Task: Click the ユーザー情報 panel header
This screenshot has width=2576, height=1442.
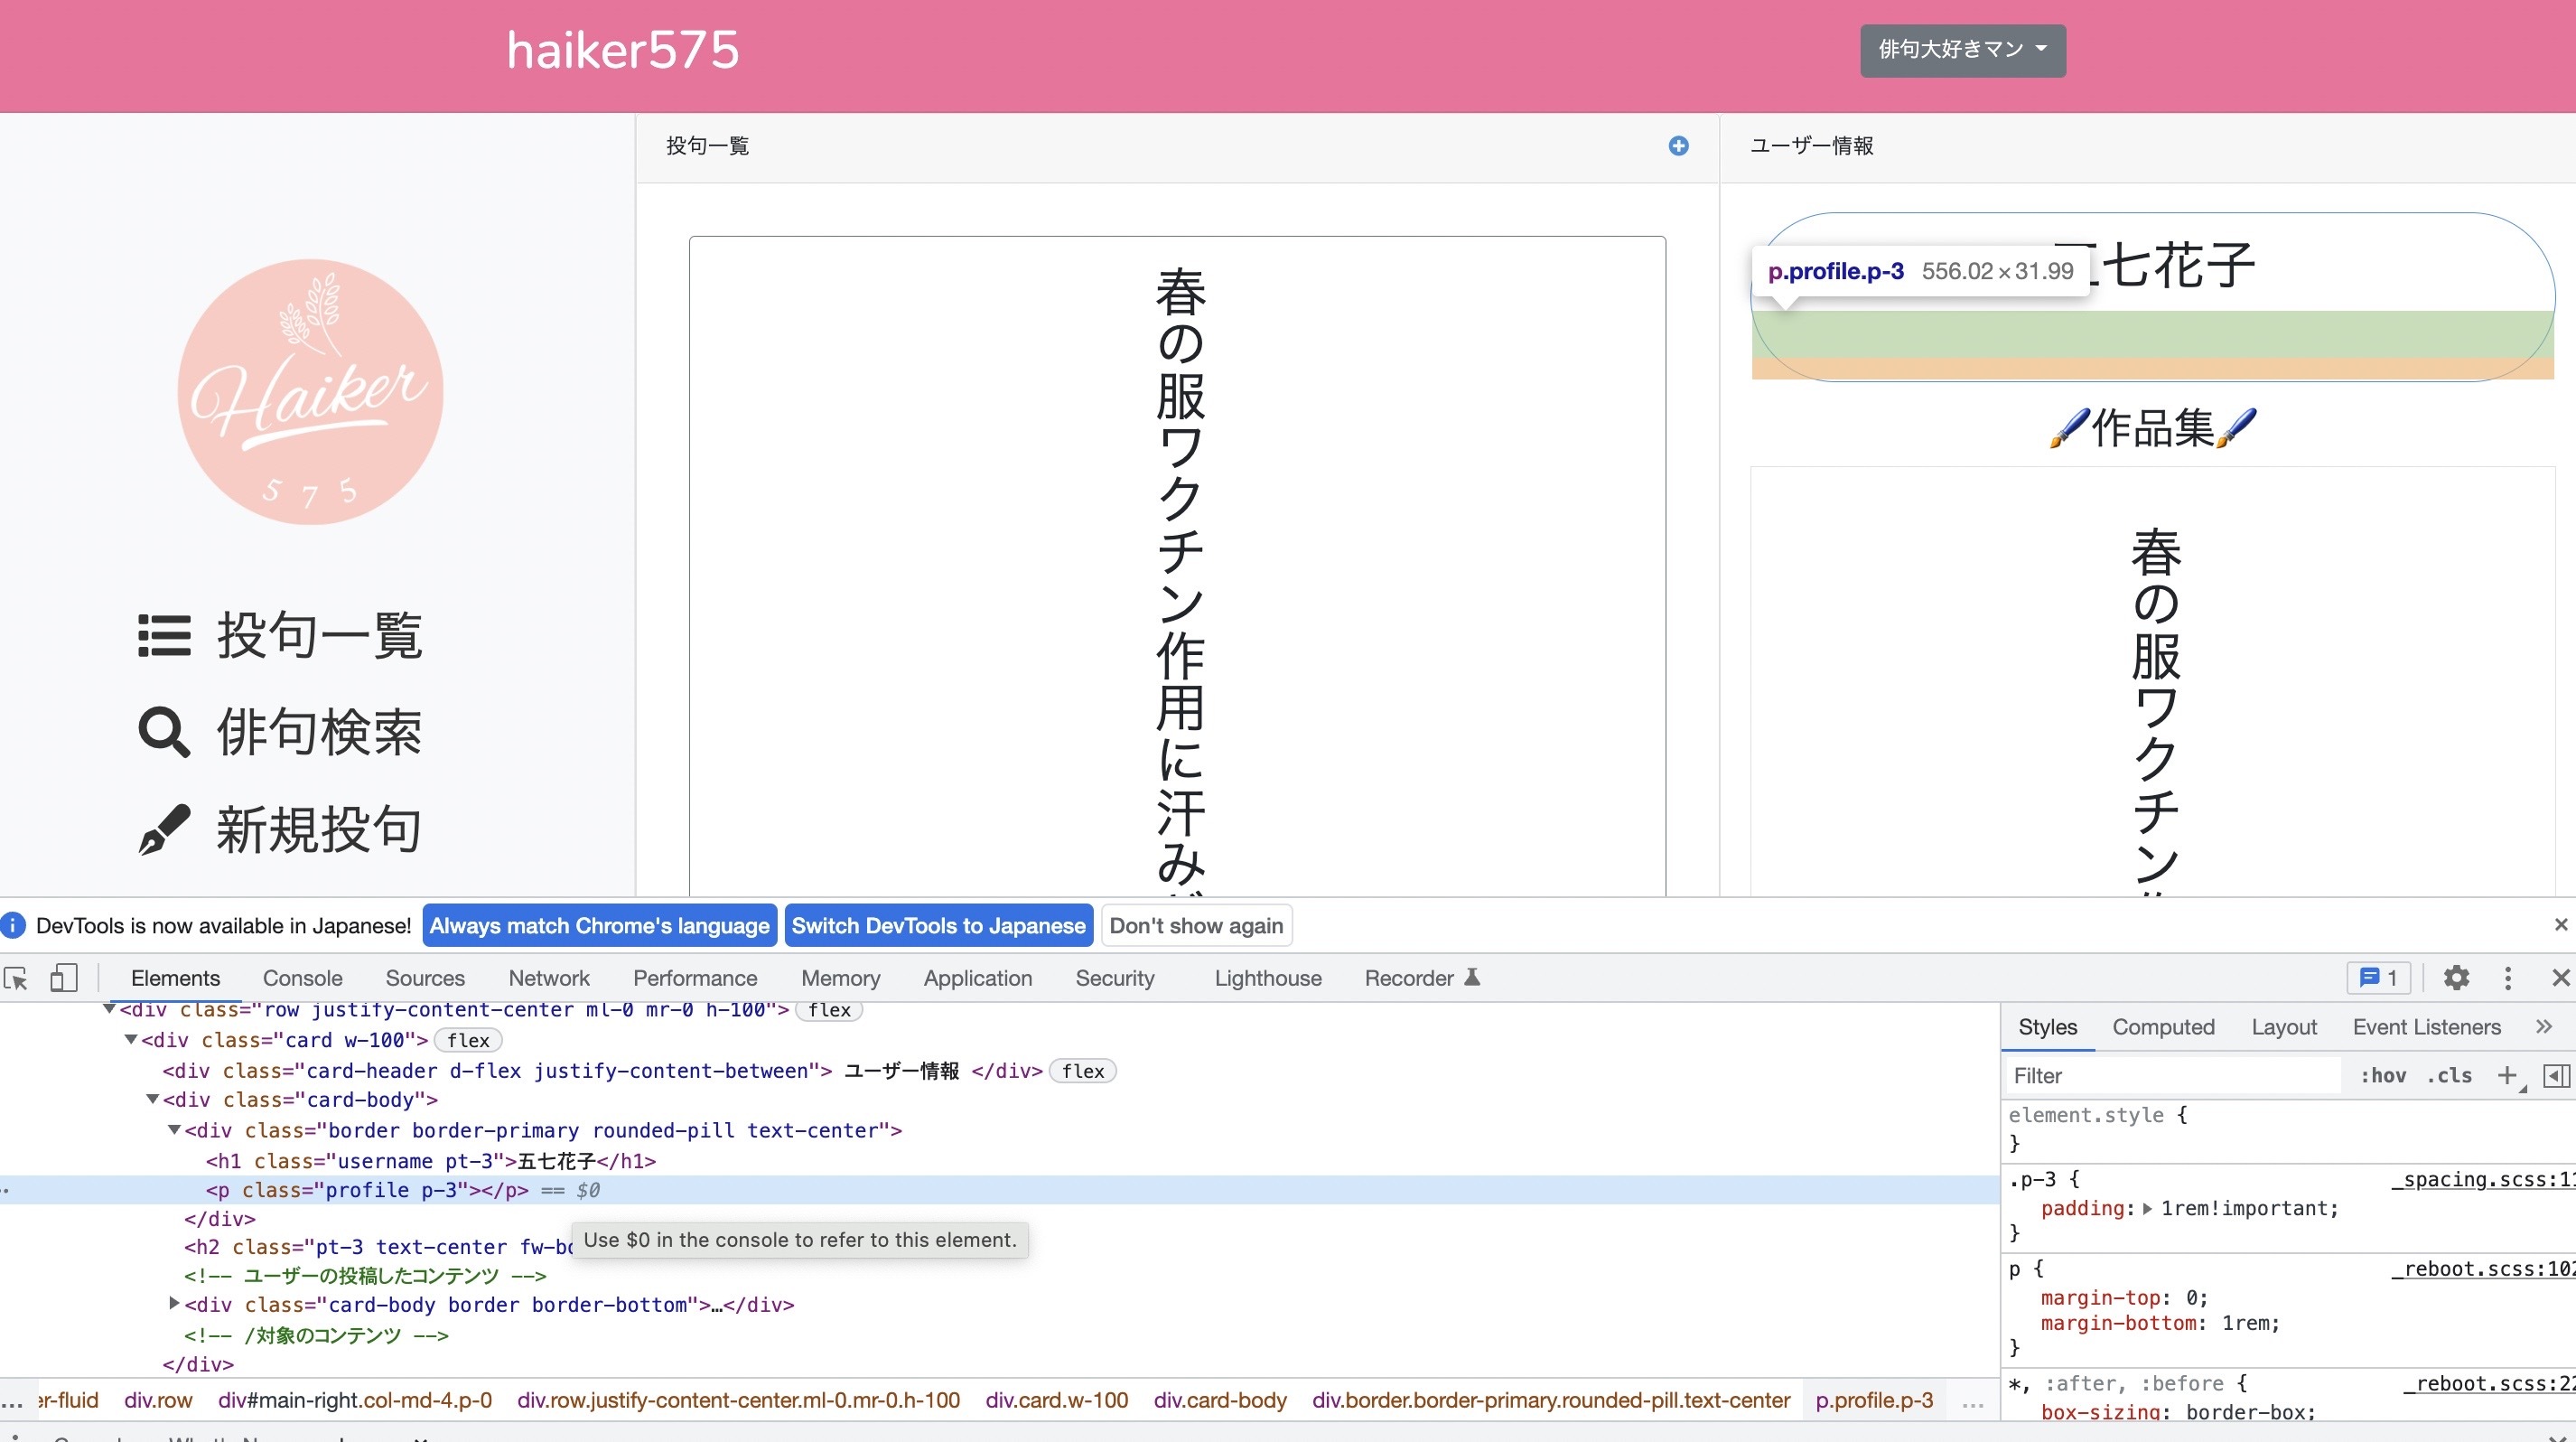Action: click(1812, 145)
